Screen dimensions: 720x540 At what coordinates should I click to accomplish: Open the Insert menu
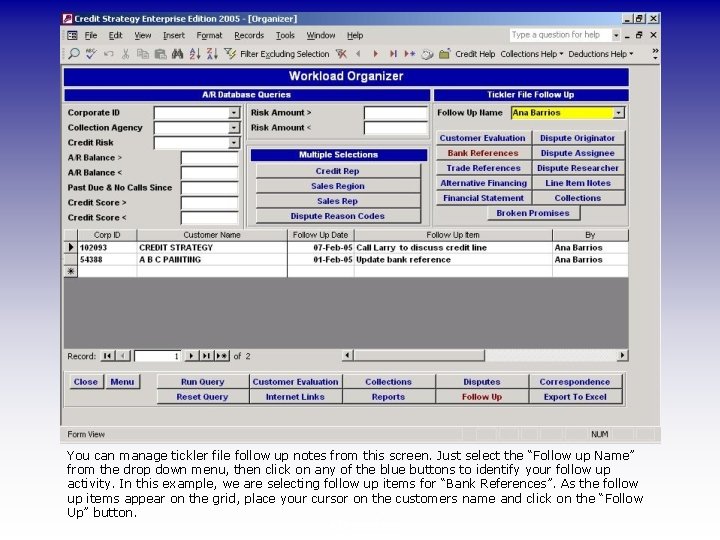pos(174,35)
